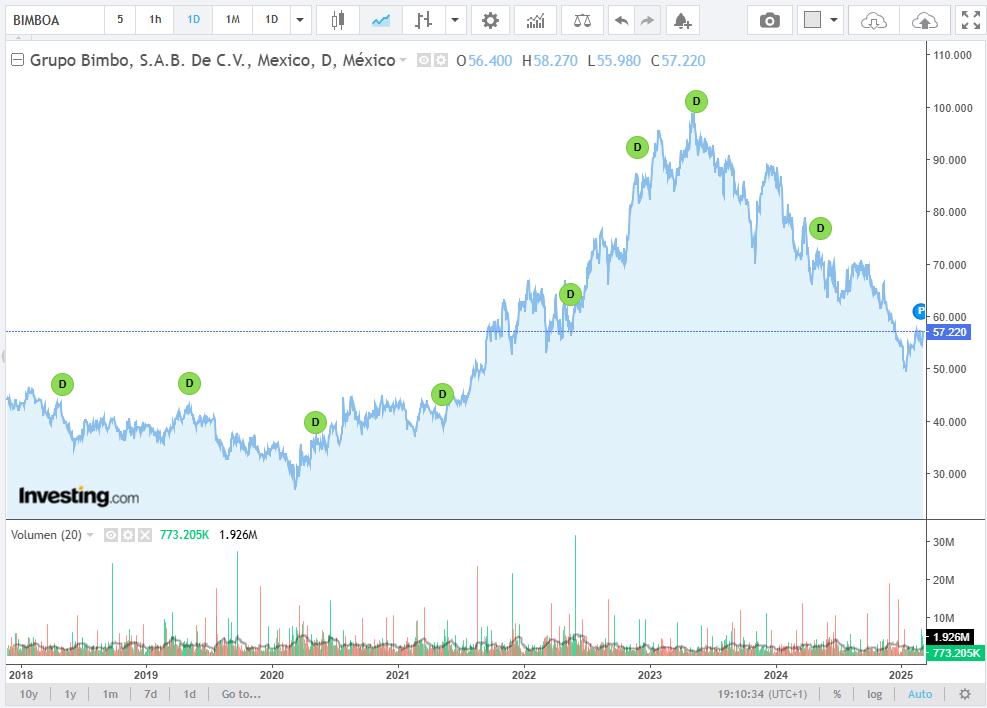The image size is (987, 708).
Task: Click the H58.270 high value
Action: coord(550,61)
